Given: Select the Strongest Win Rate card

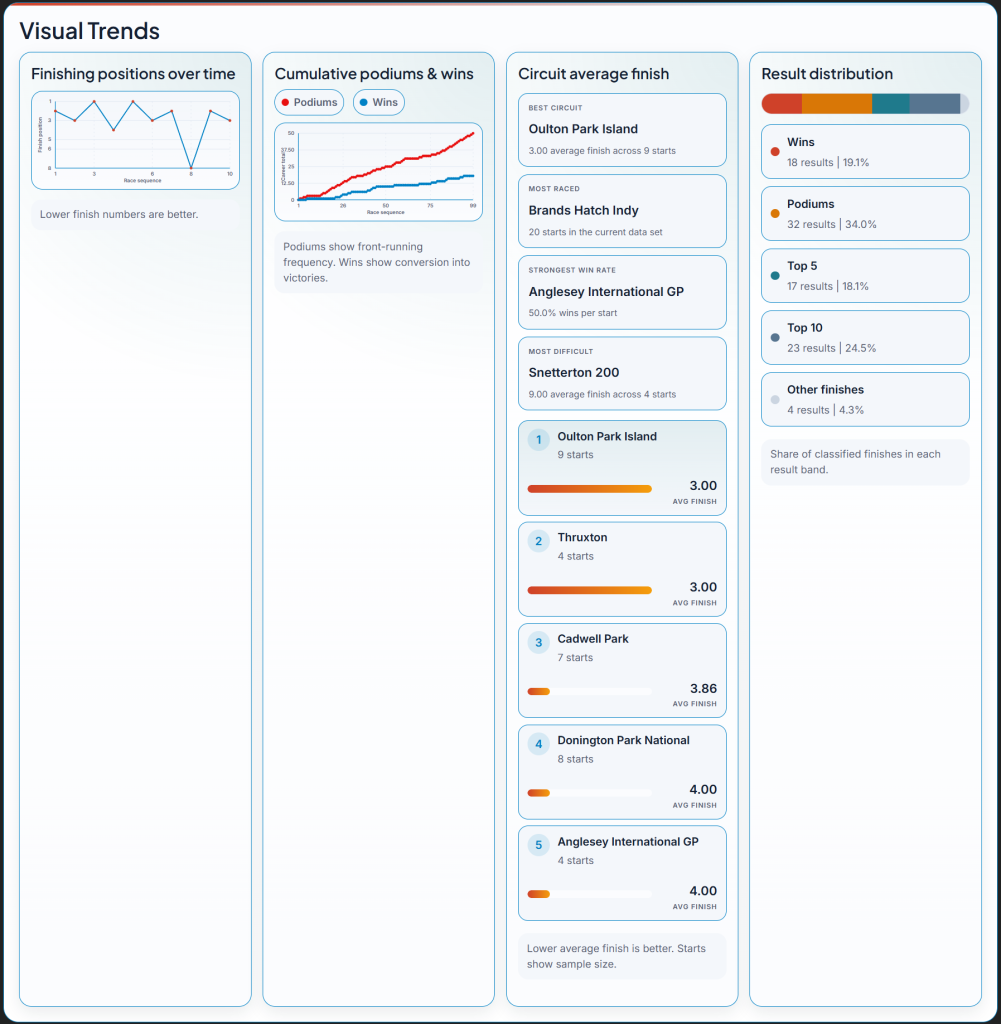Looking at the screenshot, I should [x=622, y=292].
